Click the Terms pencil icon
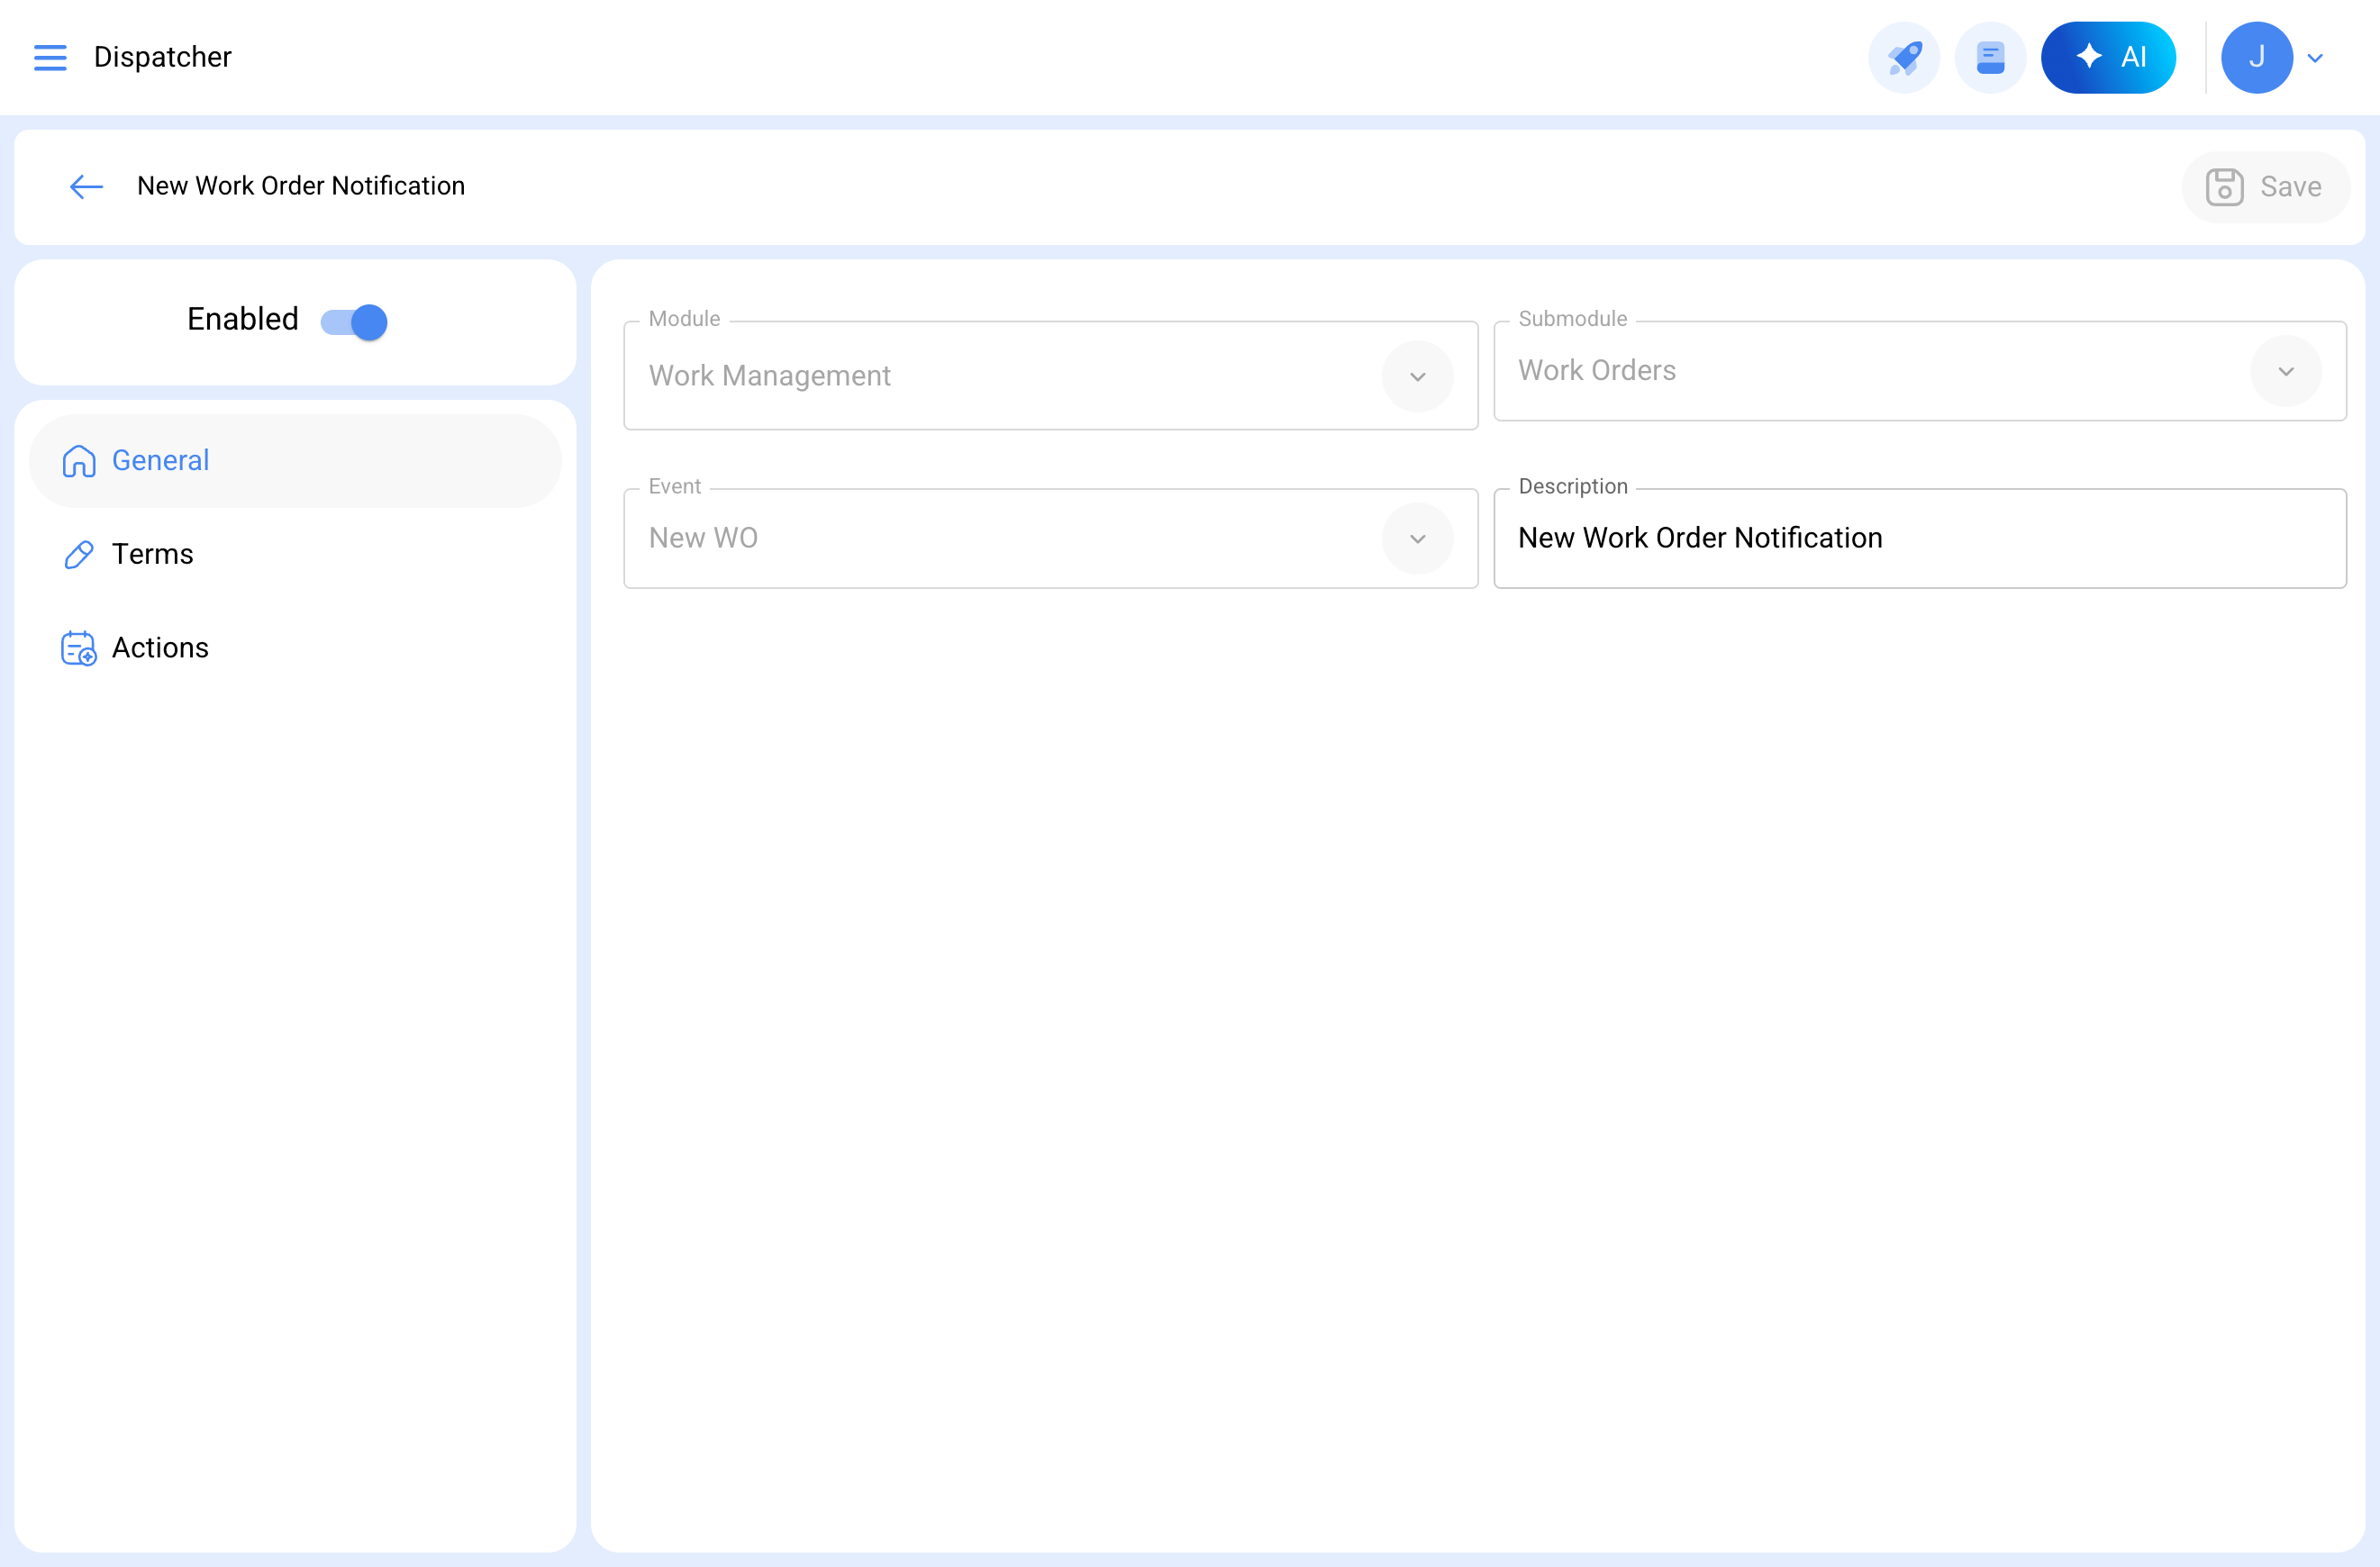The image size is (2380, 1567). (79, 554)
